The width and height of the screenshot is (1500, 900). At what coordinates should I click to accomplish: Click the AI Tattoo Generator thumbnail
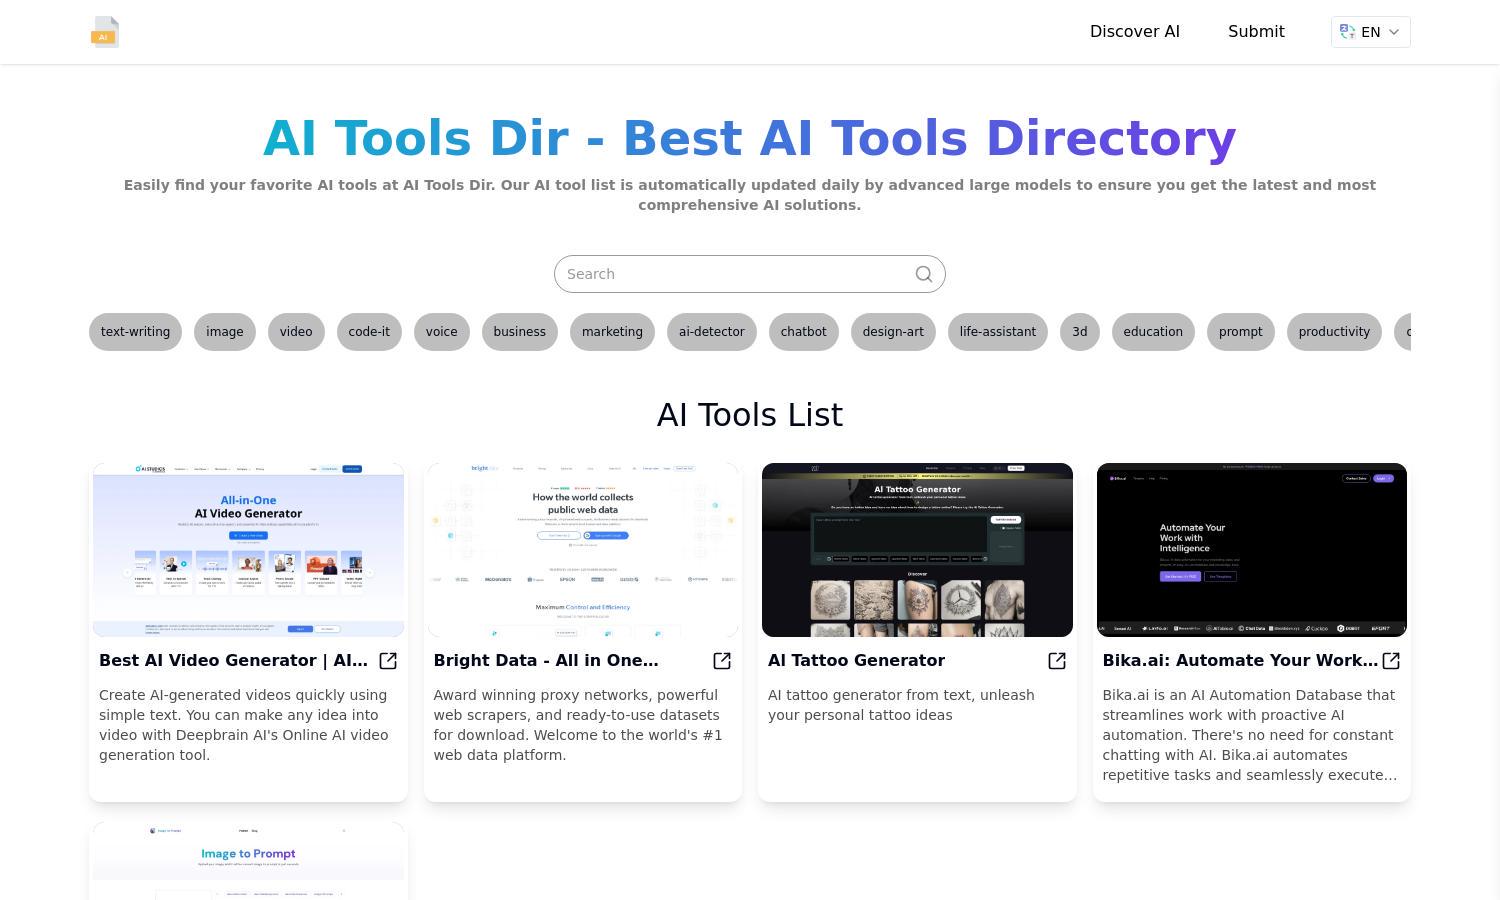point(917,550)
